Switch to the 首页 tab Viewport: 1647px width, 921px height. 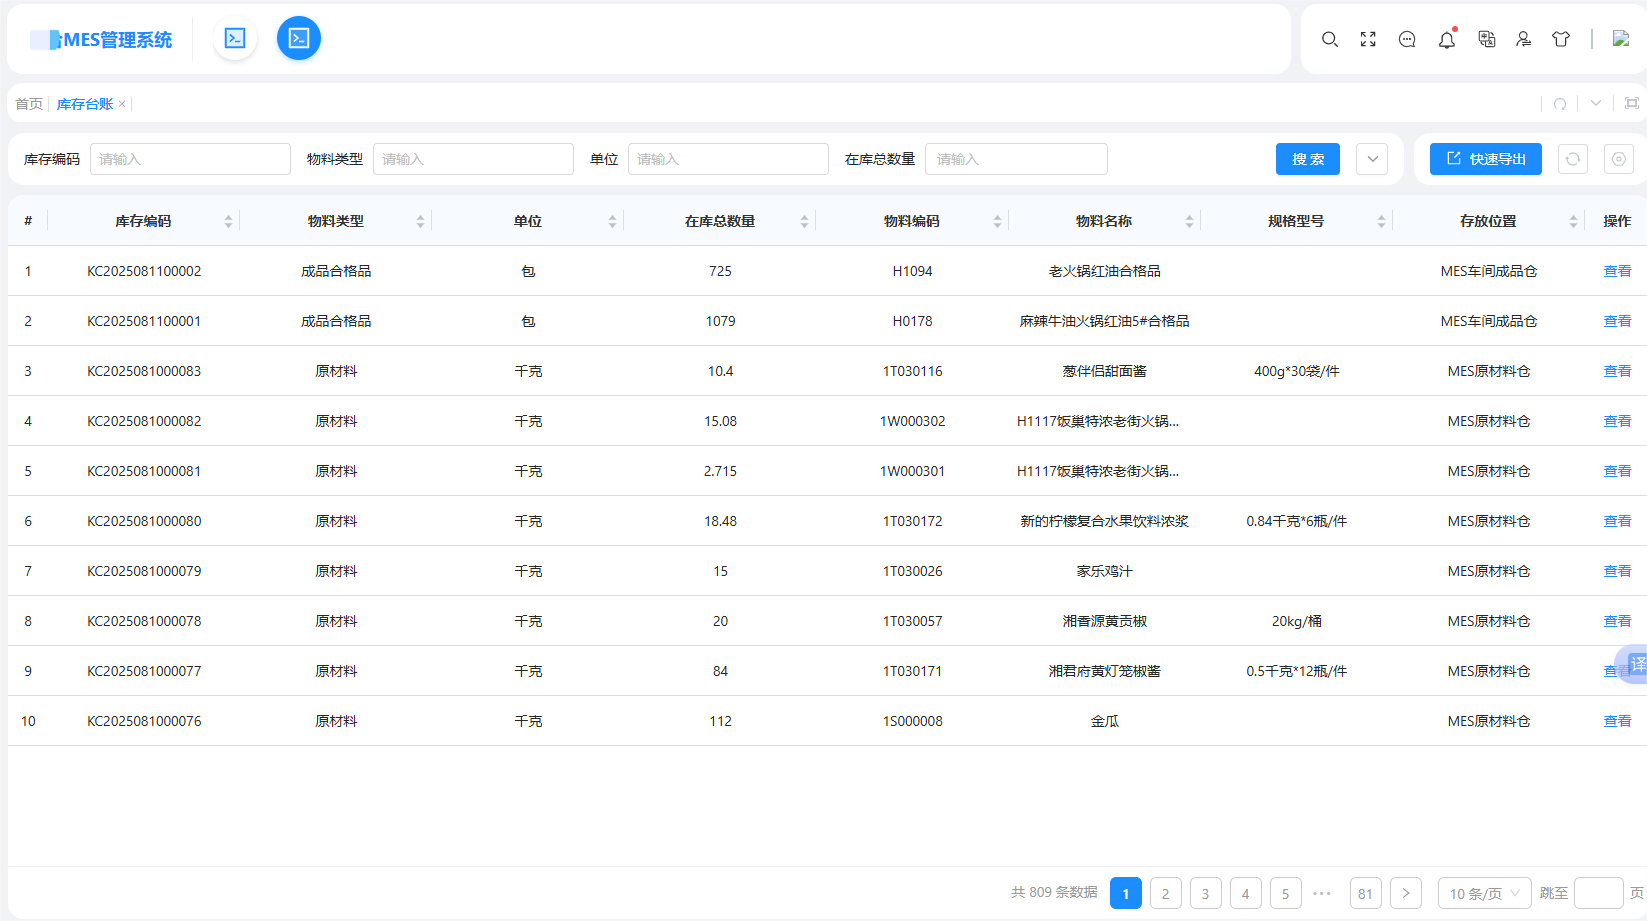(29, 104)
